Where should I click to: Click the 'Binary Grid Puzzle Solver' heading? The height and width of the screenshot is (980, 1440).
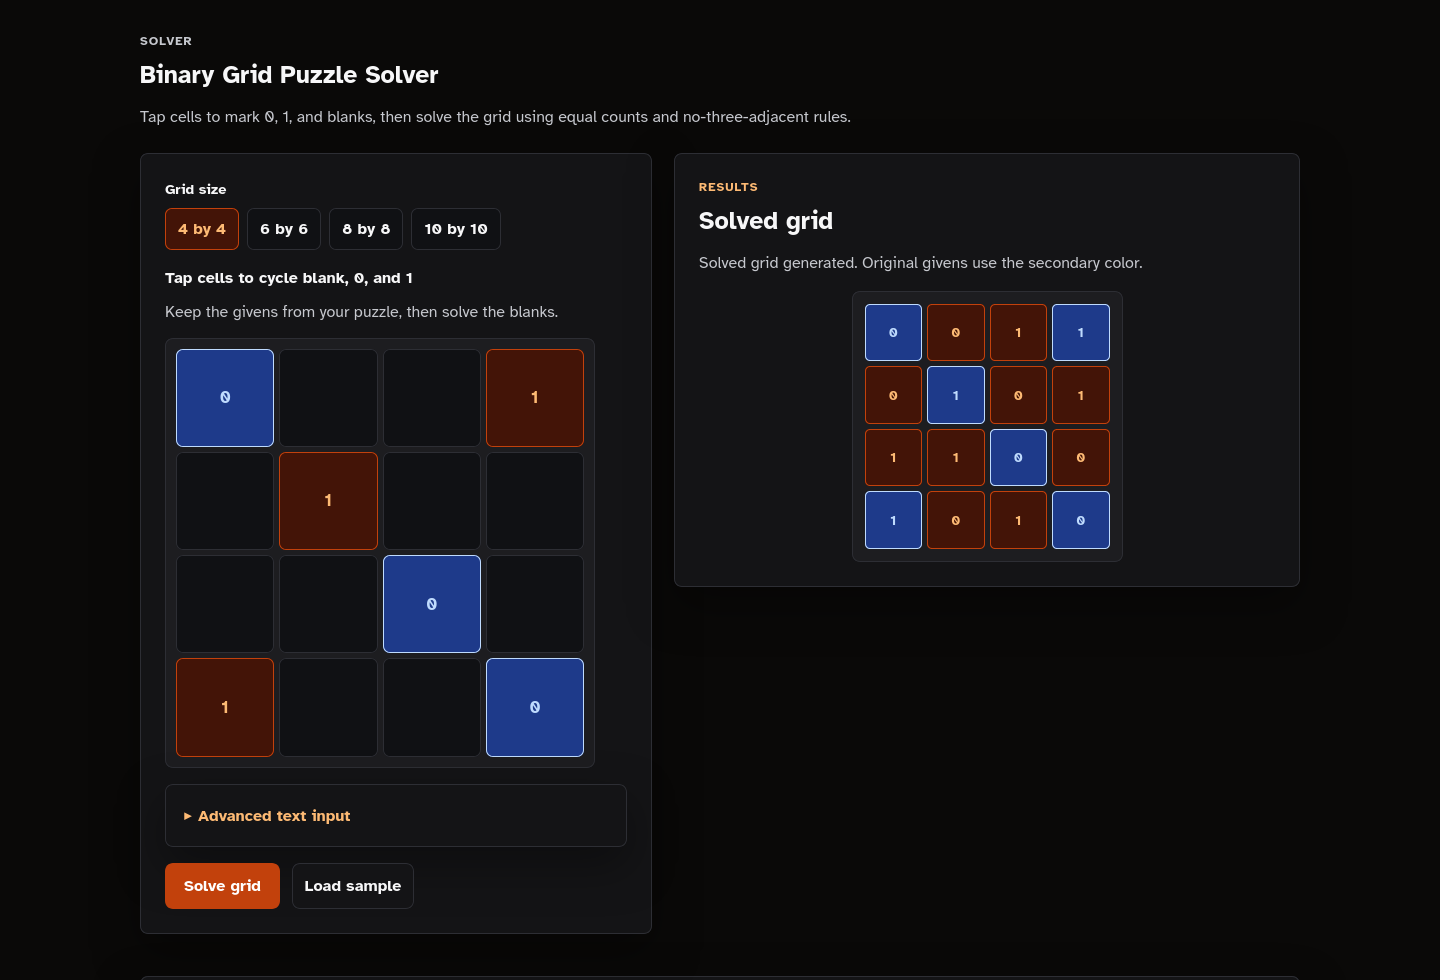click(289, 75)
